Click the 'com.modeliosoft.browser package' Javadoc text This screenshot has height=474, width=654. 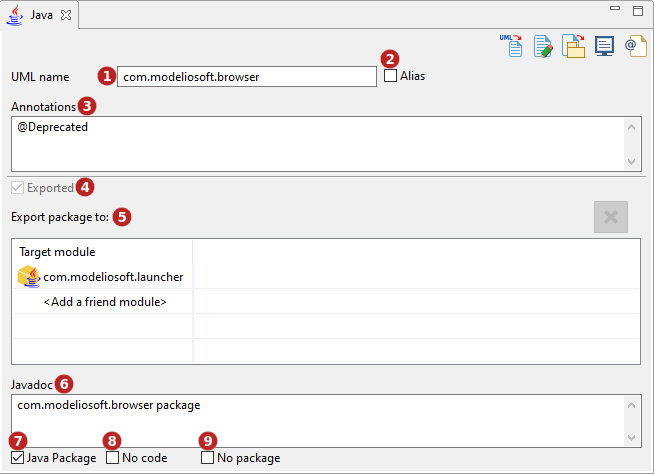pyautogui.click(x=109, y=405)
